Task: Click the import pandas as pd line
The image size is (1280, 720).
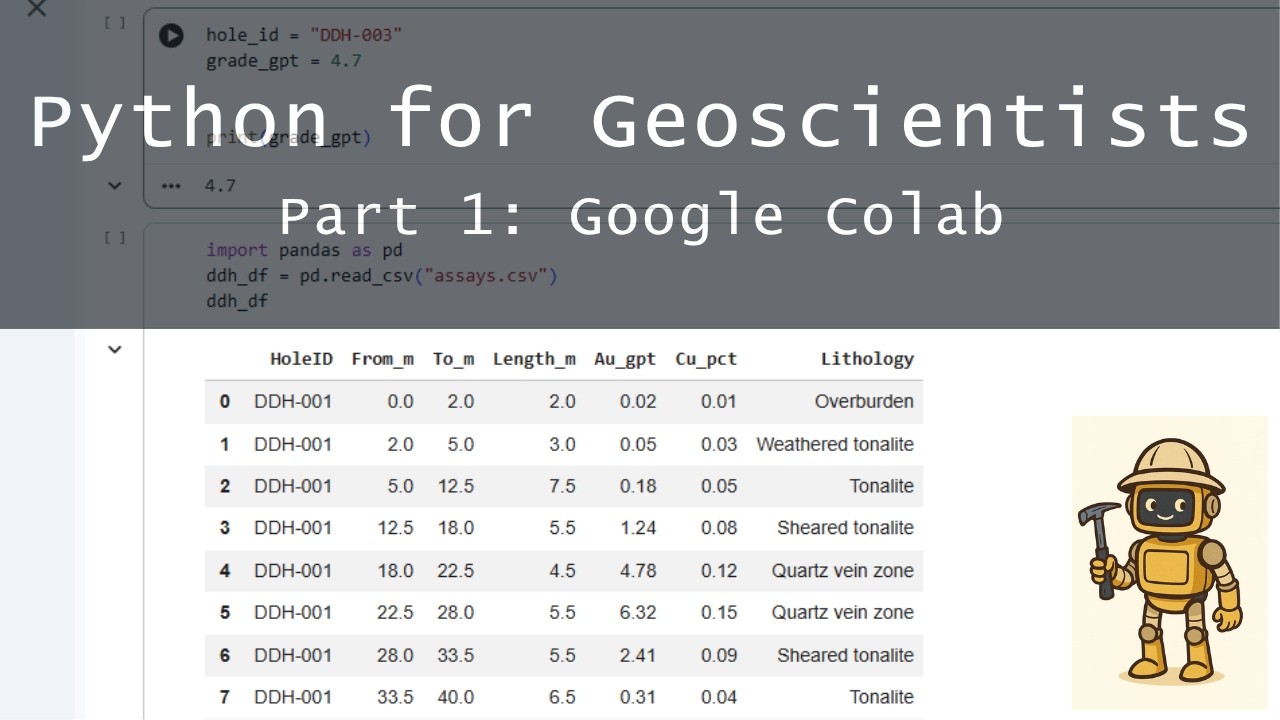Action: point(304,250)
